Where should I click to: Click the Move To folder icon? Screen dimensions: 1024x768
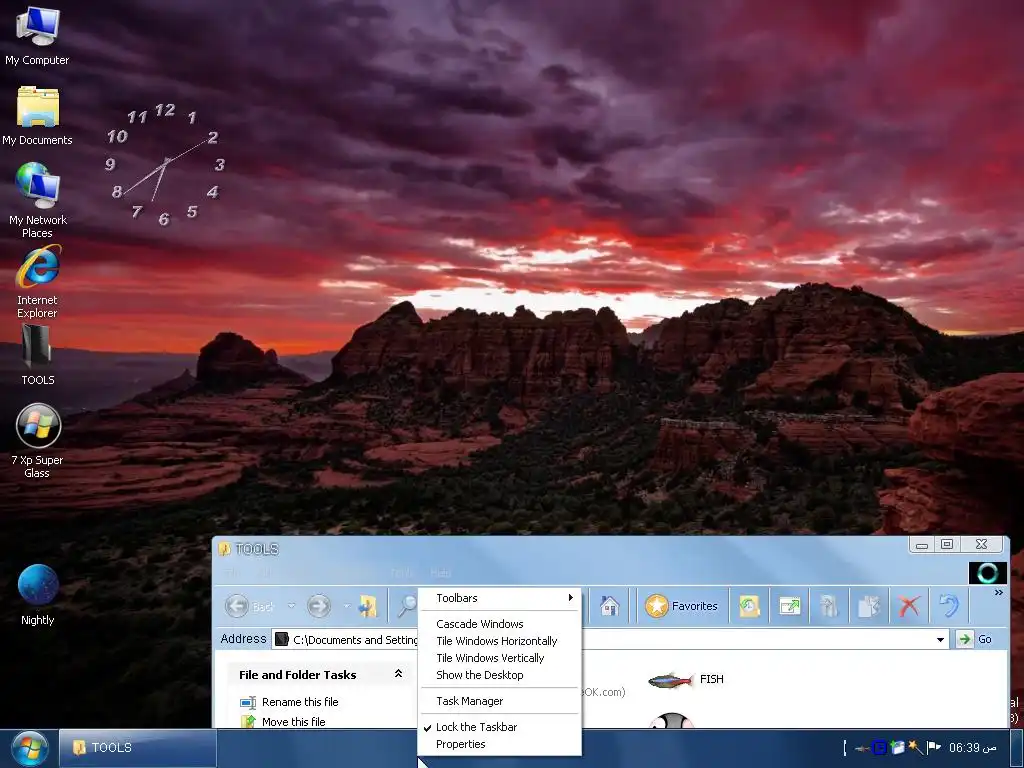[829, 606]
